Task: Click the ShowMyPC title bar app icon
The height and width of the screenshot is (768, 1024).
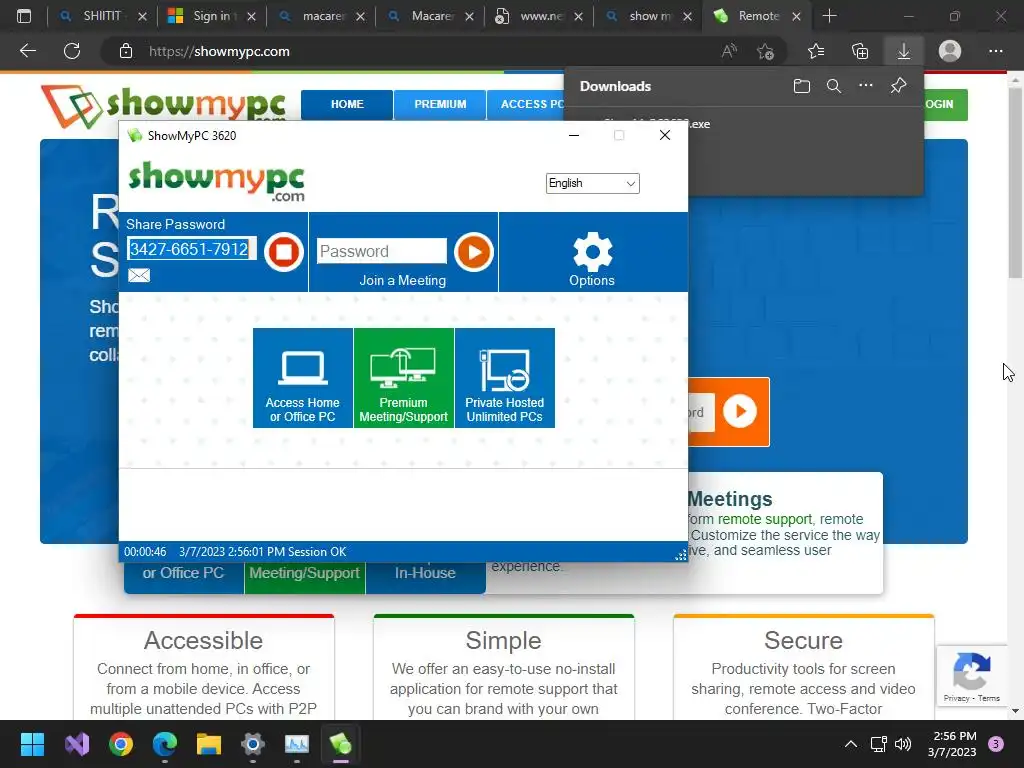Action: (x=135, y=135)
